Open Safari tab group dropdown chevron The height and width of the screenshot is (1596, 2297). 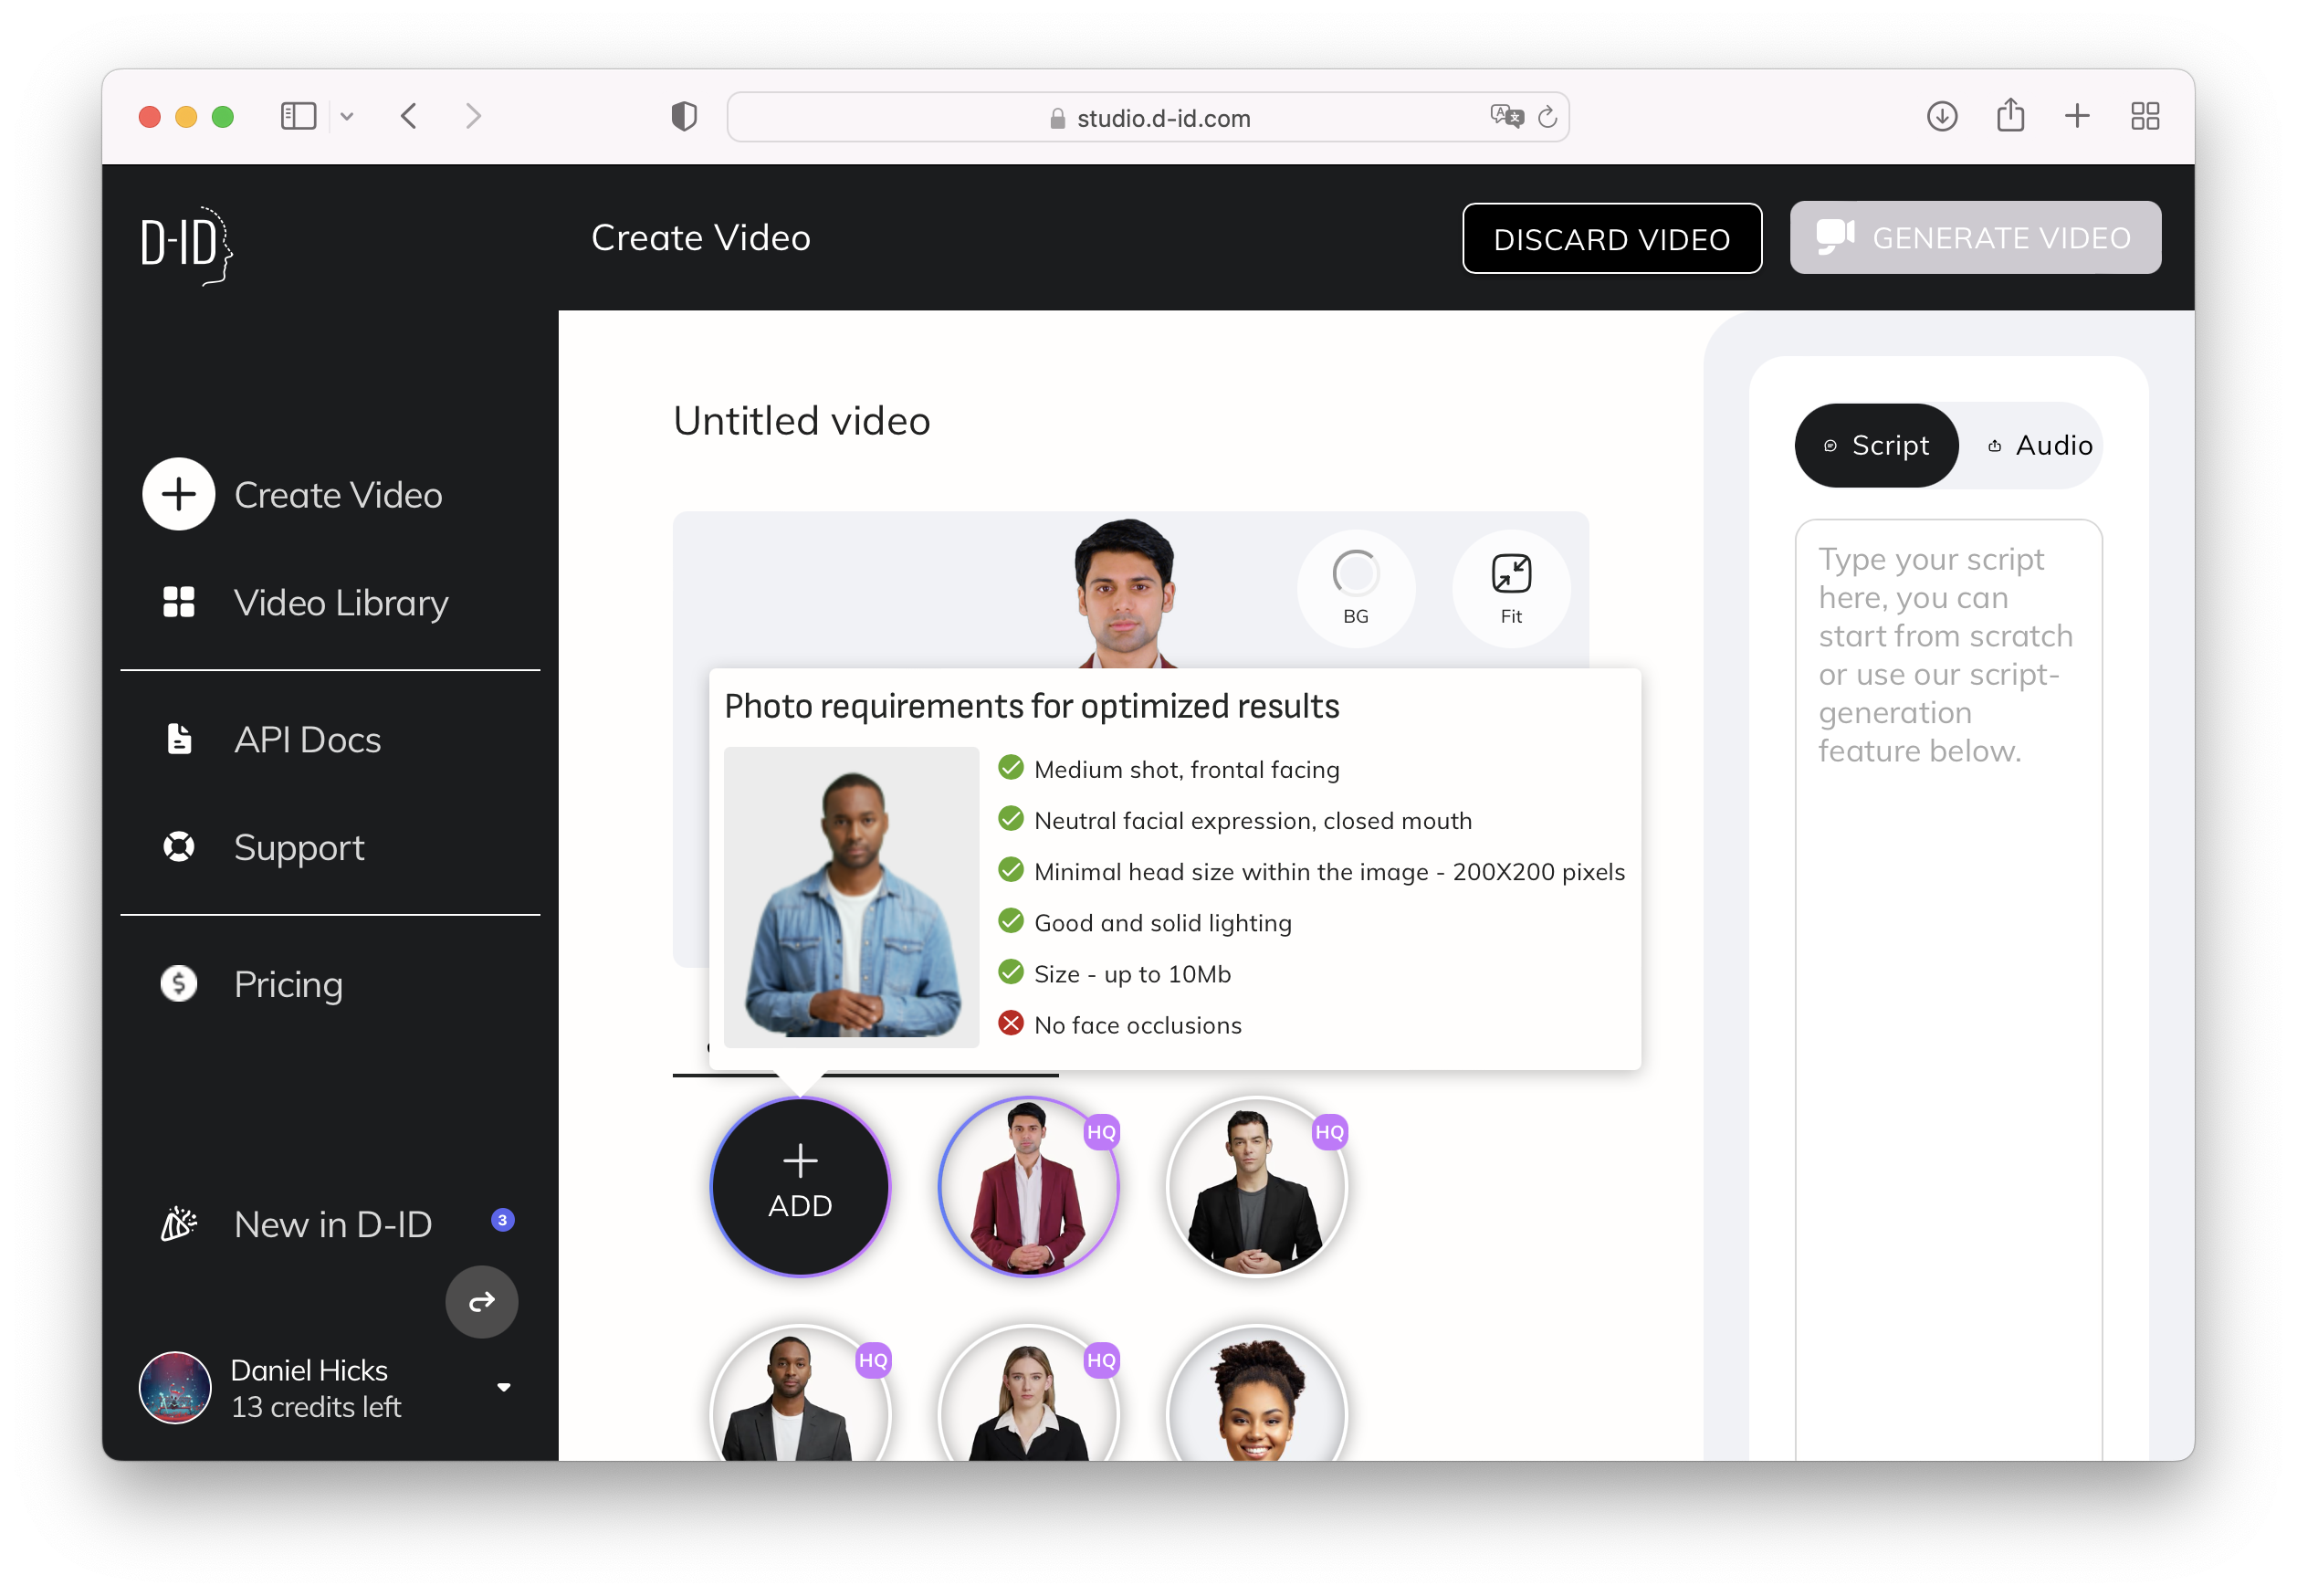pos(346,116)
